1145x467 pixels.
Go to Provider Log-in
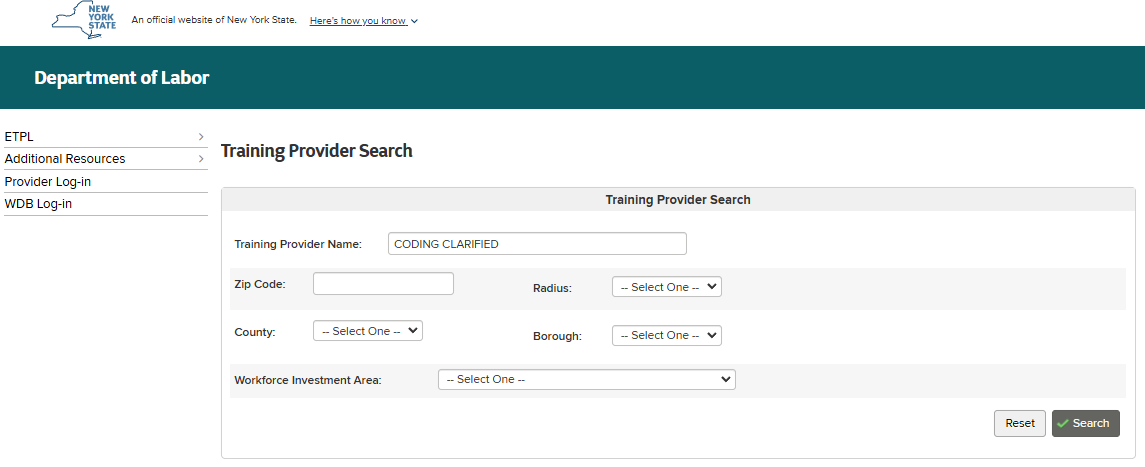[48, 182]
